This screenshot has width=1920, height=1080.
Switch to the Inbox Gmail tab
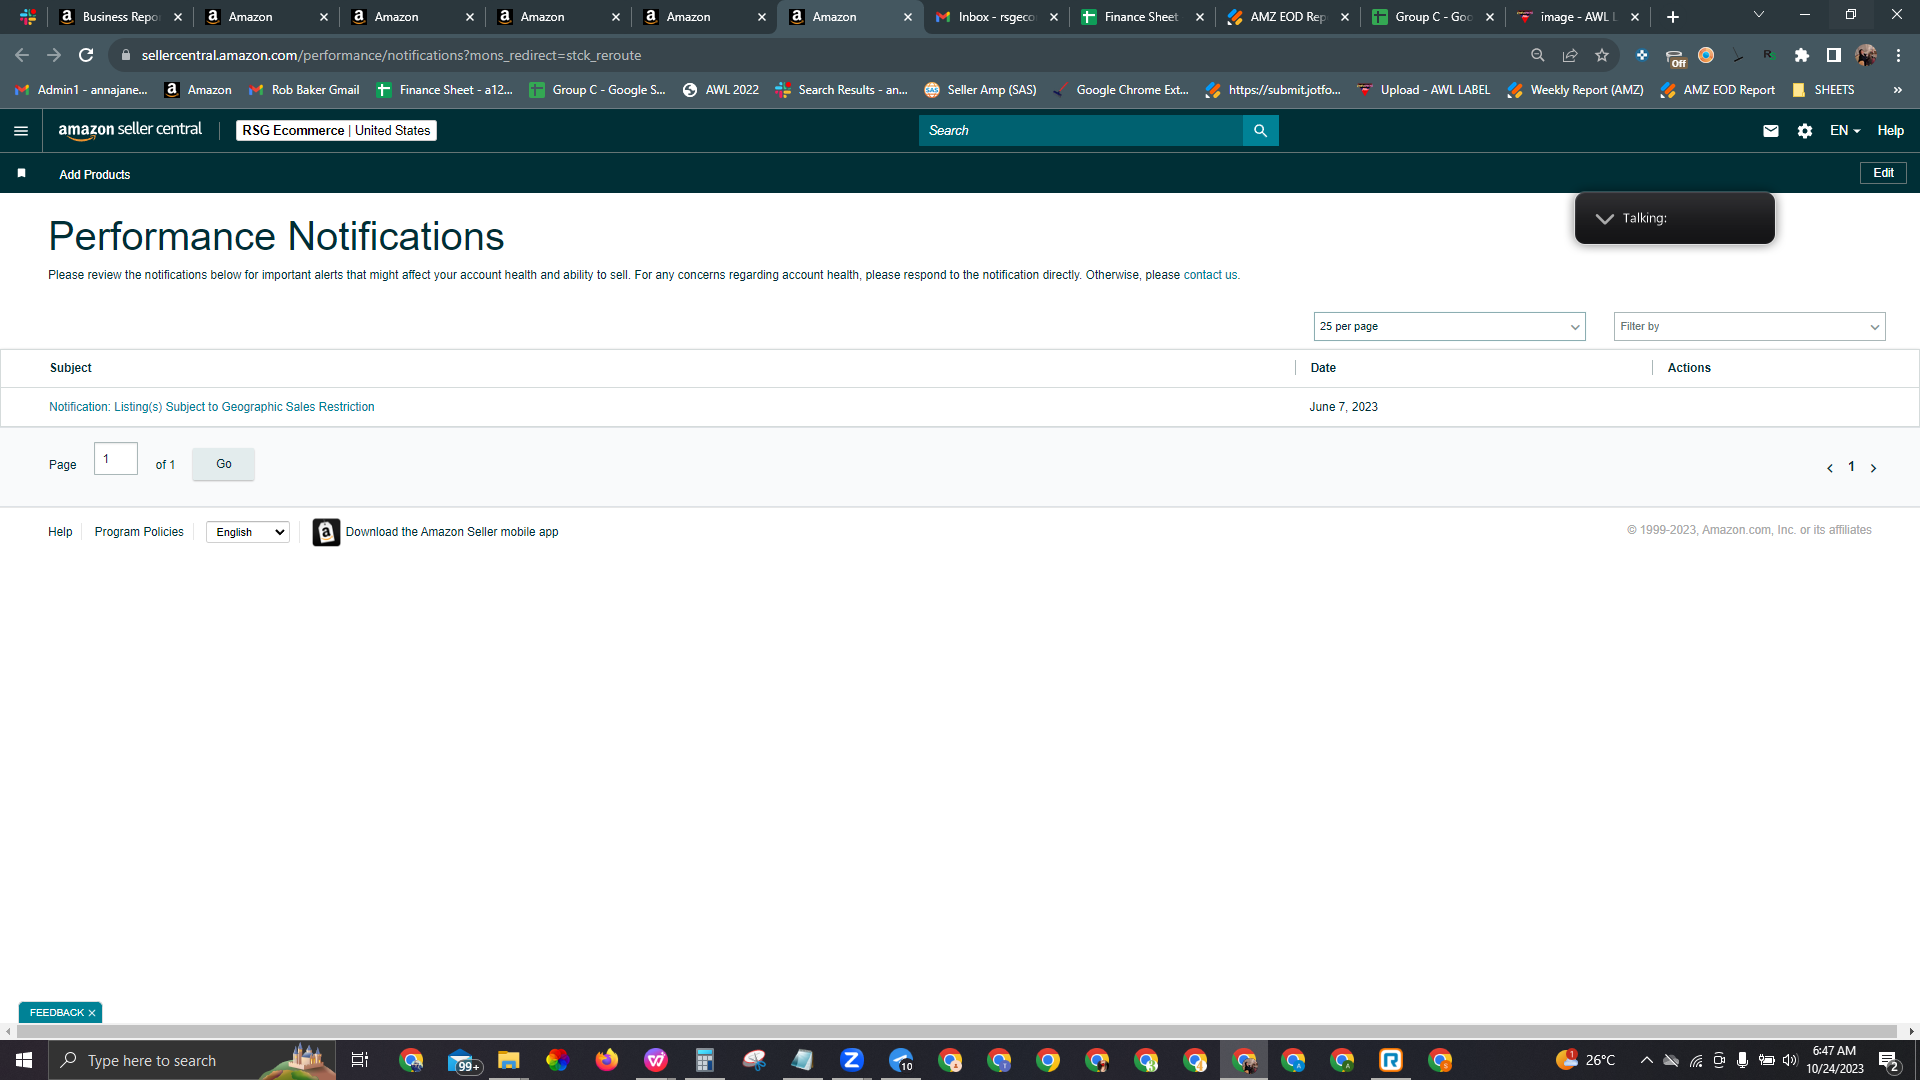tap(995, 17)
